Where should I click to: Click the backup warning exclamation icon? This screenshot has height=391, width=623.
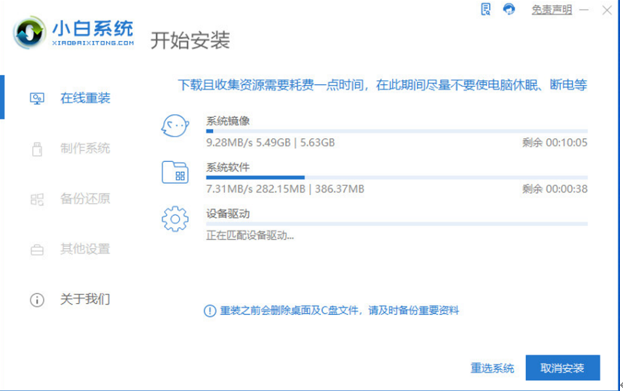(x=210, y=311)
